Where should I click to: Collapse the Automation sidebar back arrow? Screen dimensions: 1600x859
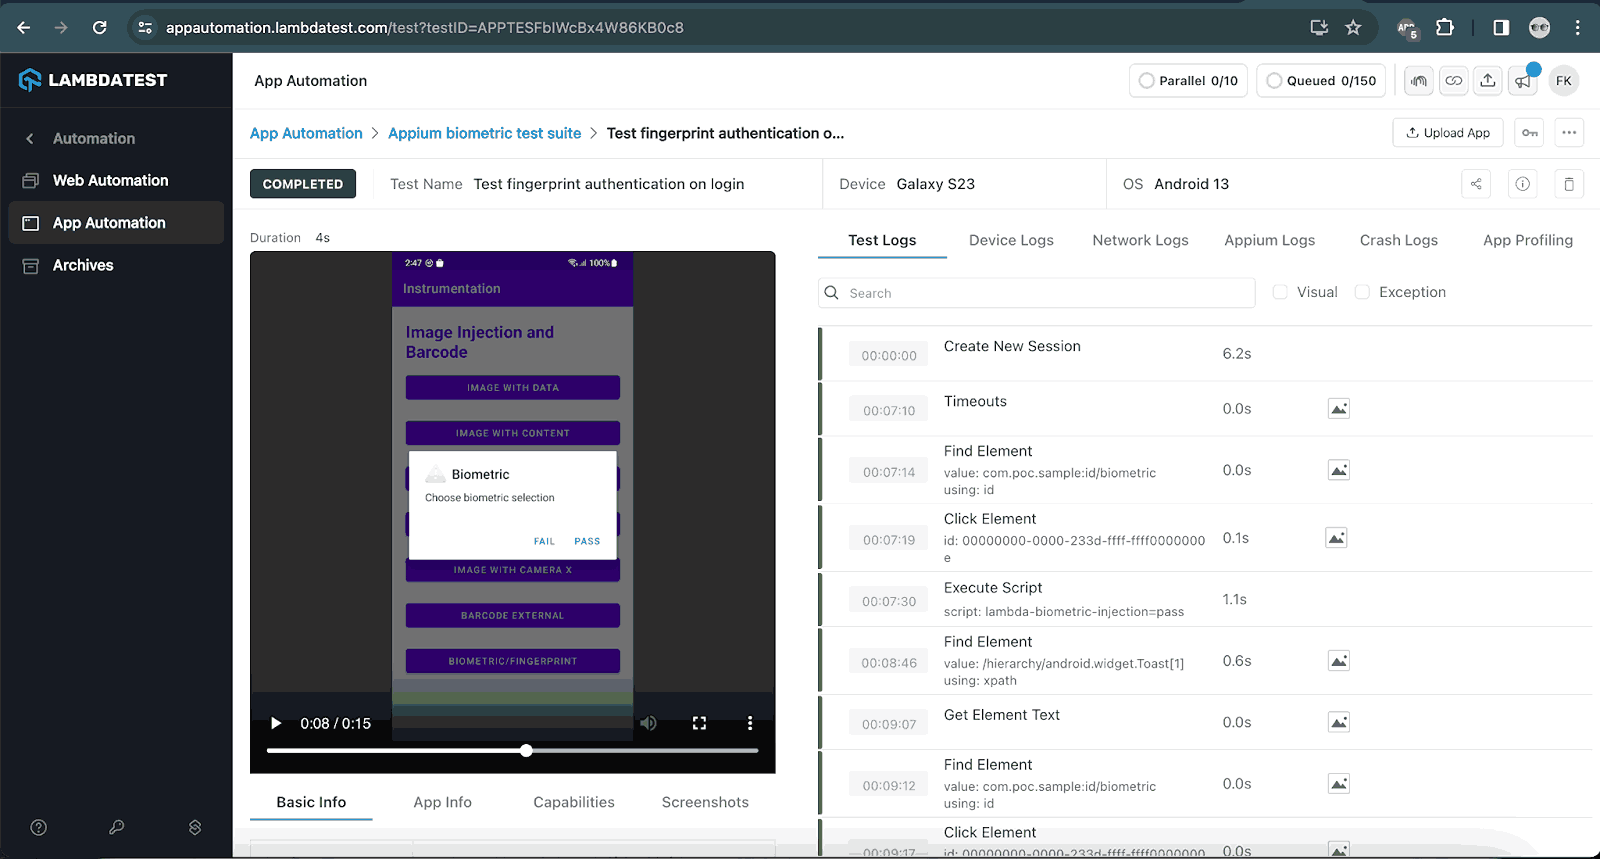30,139
